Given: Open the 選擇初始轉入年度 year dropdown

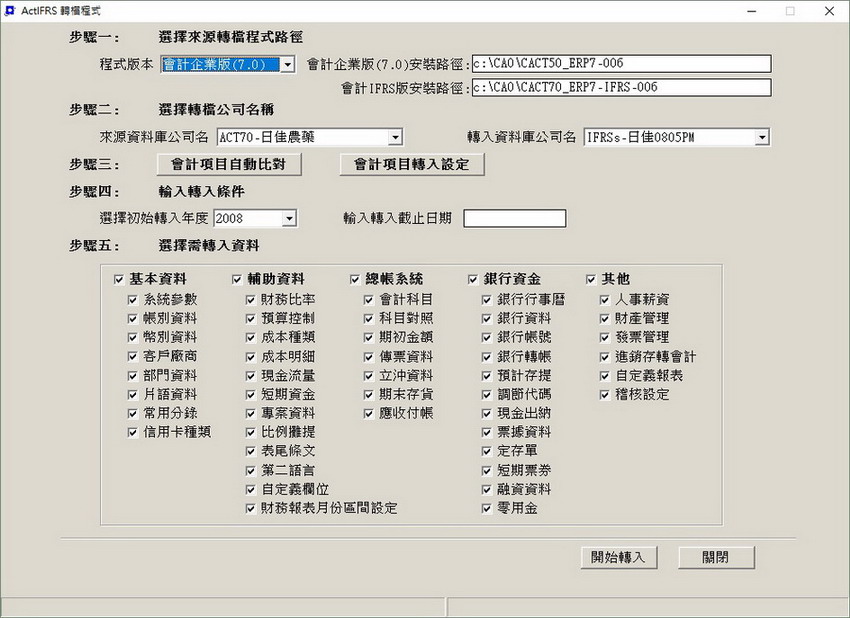Looking at the screenshot, I should click(x=289, y=218).
